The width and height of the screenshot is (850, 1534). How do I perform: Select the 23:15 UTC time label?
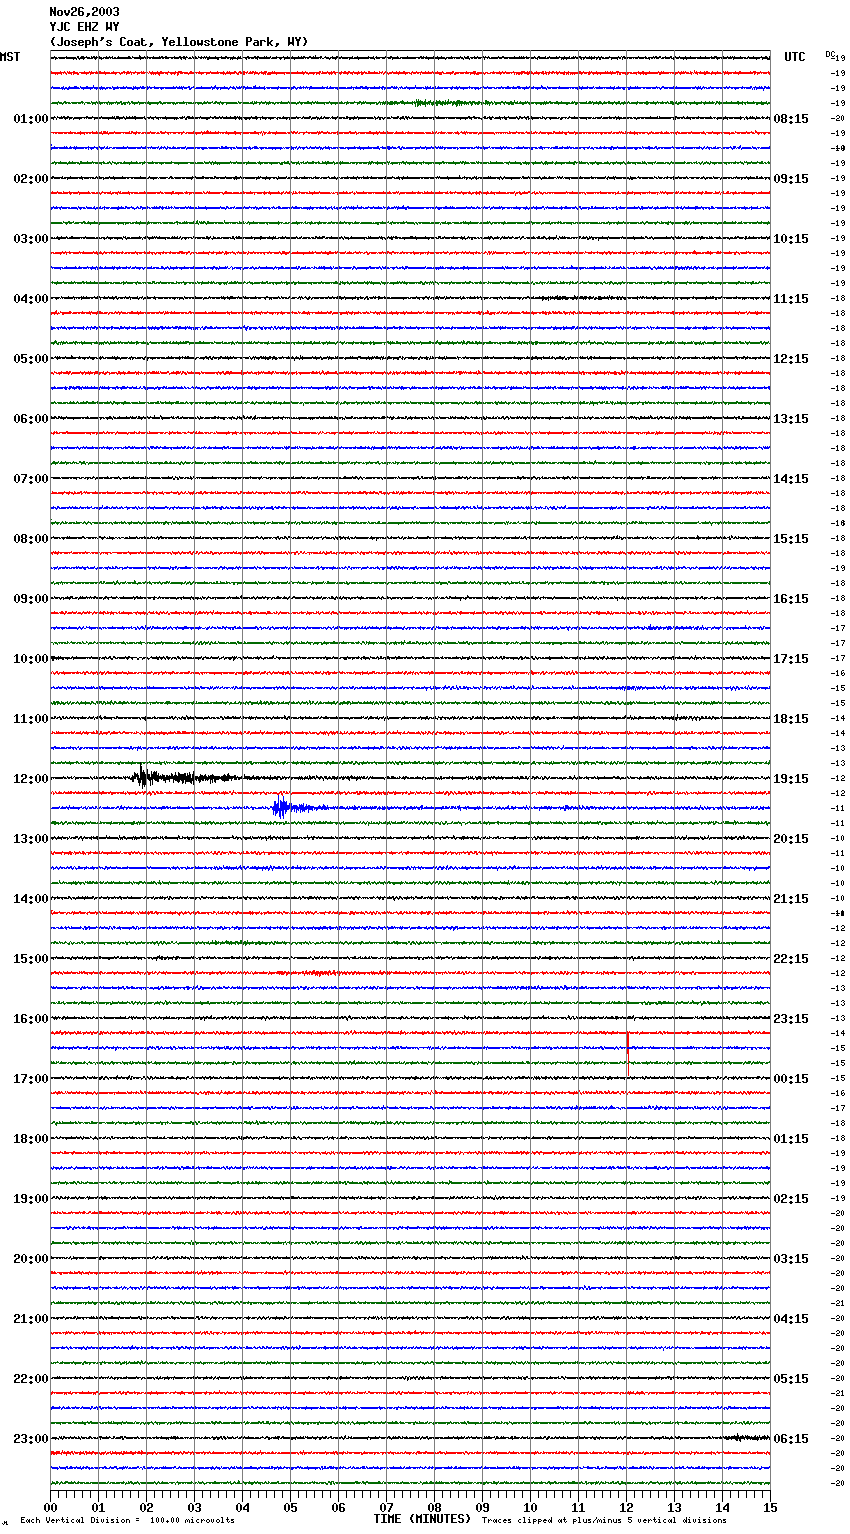pyautogui.click(x=791, y=1019)
